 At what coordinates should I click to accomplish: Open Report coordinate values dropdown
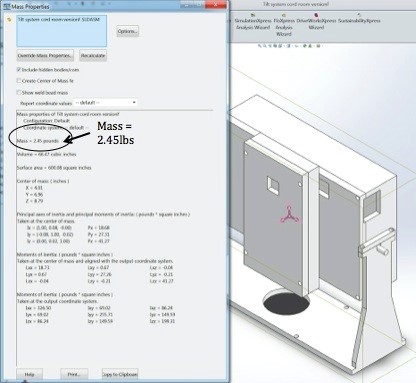pos(105,103)
